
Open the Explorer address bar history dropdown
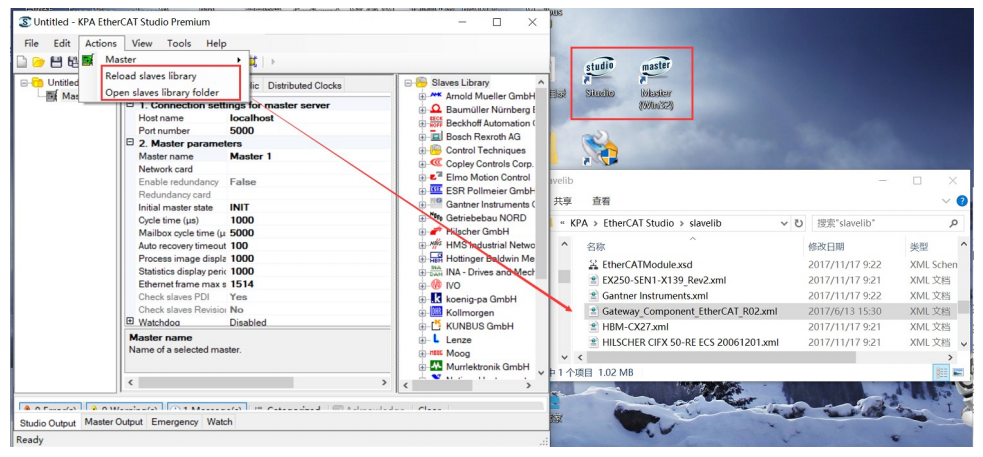(784, 223)
